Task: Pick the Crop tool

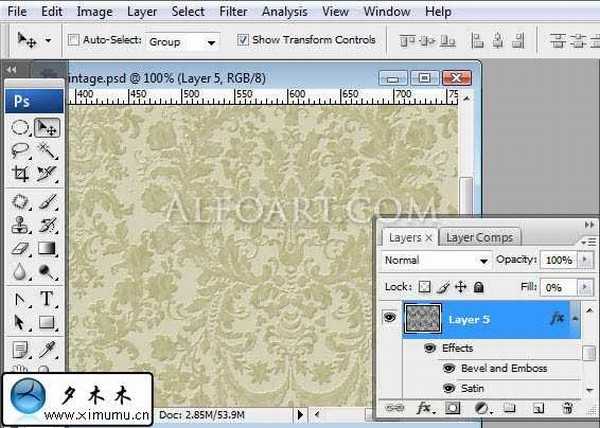Action: tap(20, 174)
